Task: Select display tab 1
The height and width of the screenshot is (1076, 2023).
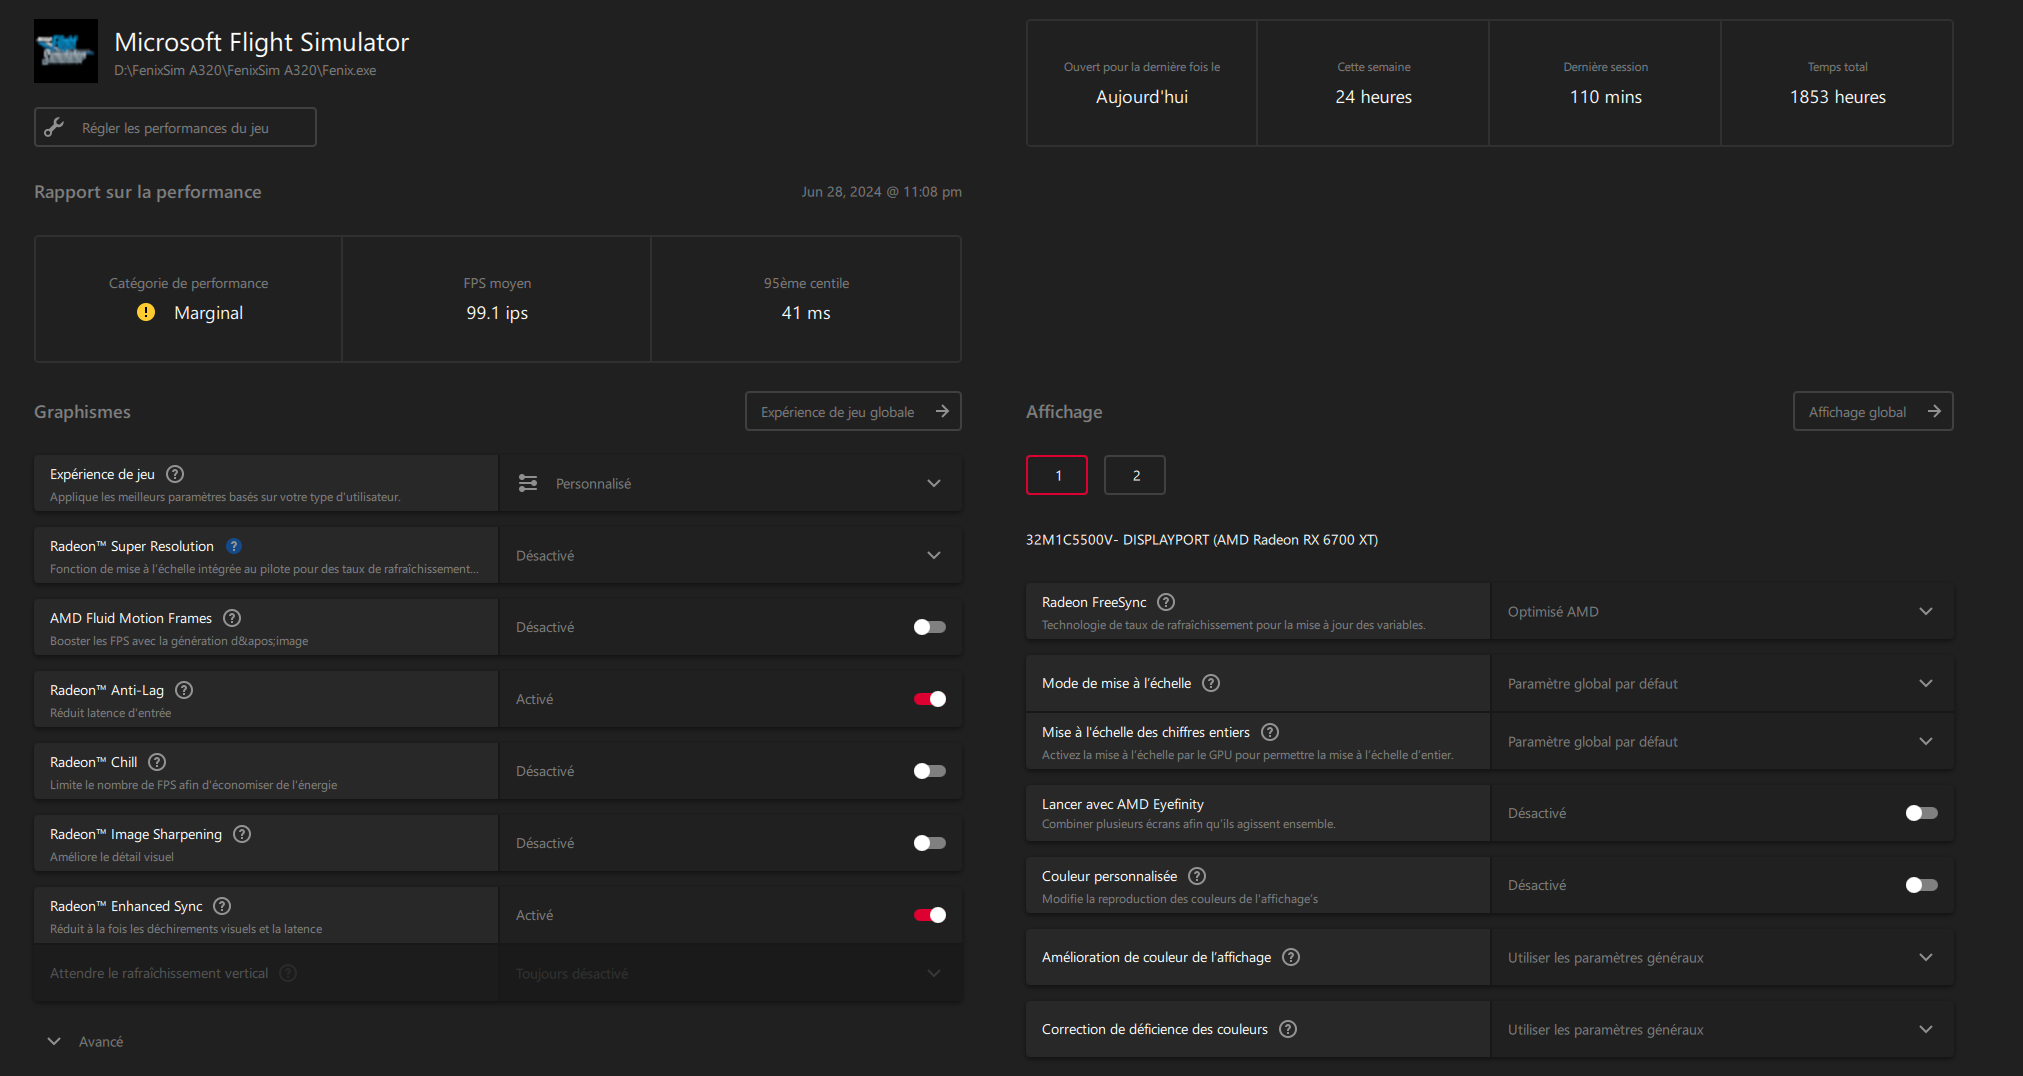Action: coord(1057,475)
